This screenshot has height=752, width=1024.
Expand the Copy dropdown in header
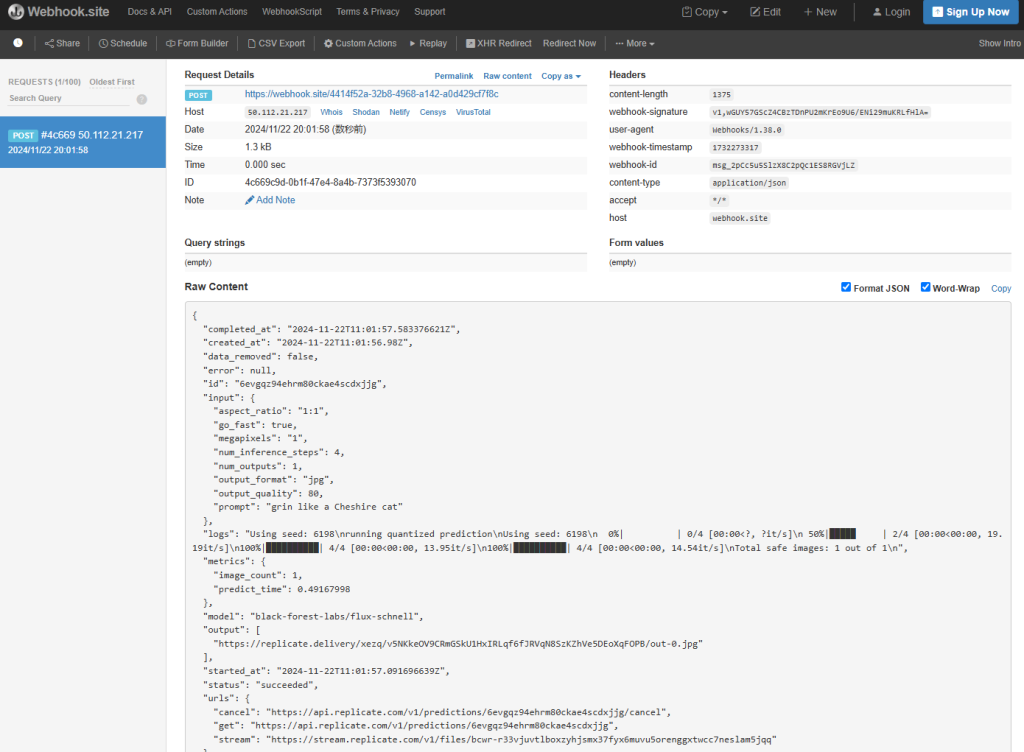[705, 12]
